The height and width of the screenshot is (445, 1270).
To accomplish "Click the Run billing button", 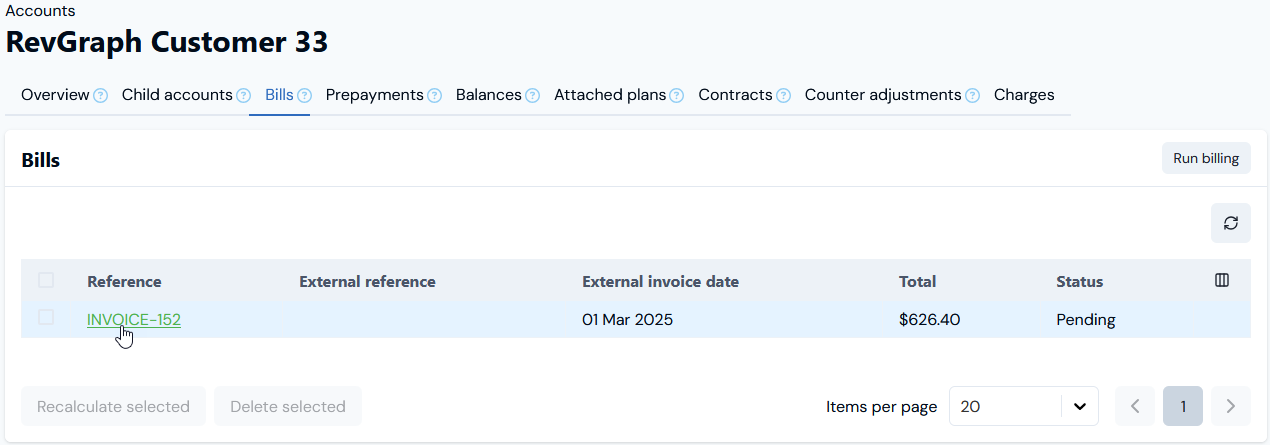I will pyautogui.click(x=1206, y=158).
